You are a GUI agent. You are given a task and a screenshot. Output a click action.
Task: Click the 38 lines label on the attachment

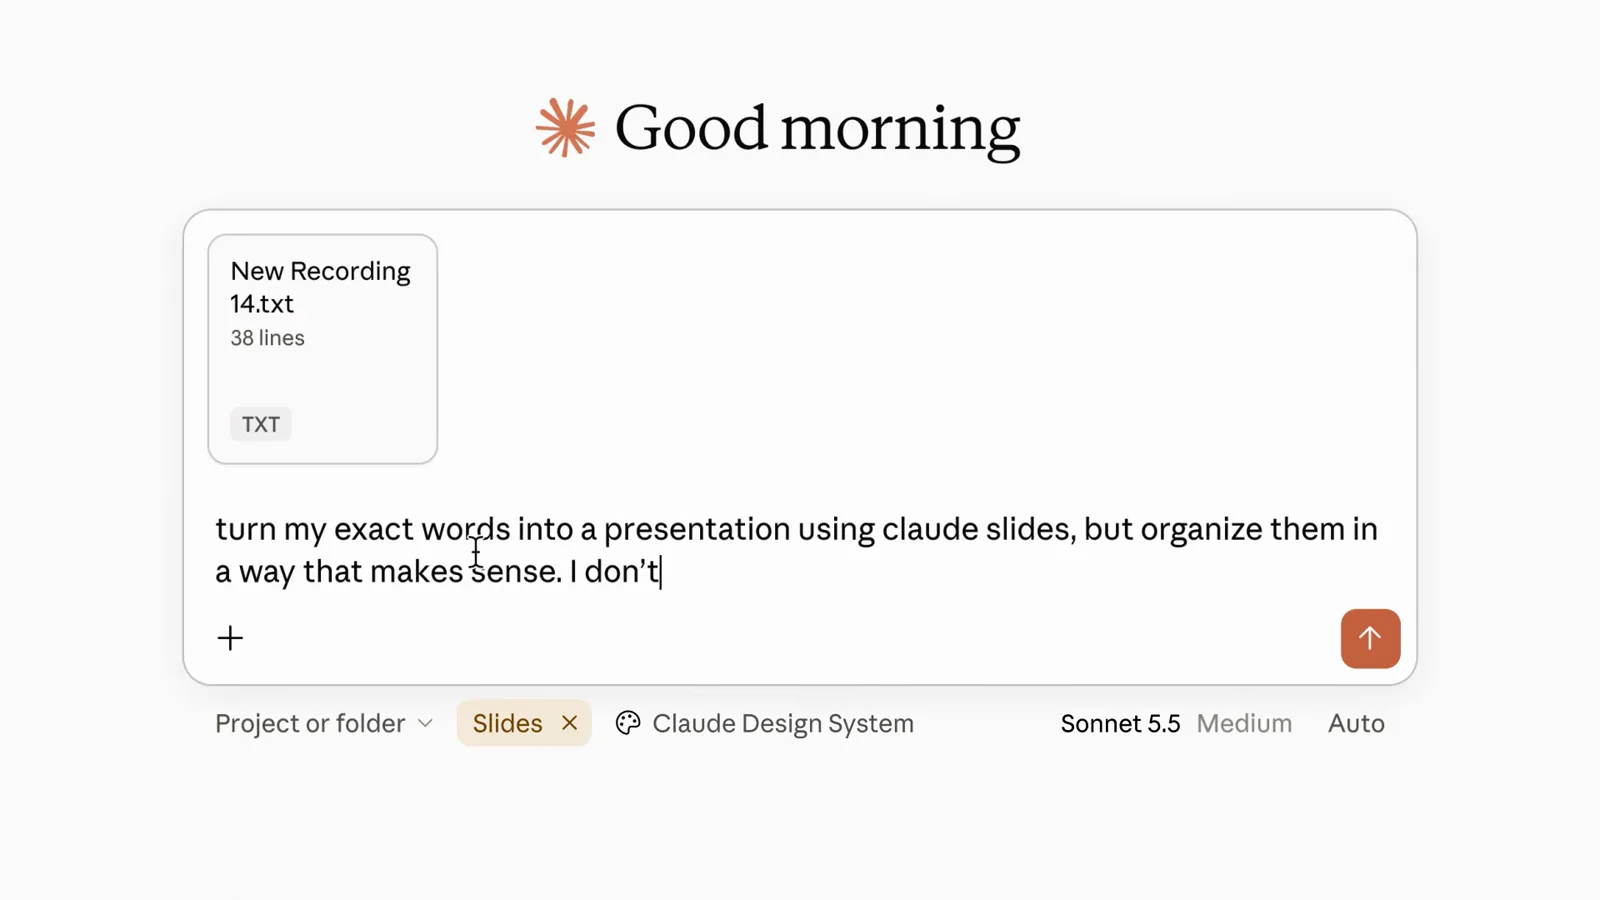(x=267, y=338)
